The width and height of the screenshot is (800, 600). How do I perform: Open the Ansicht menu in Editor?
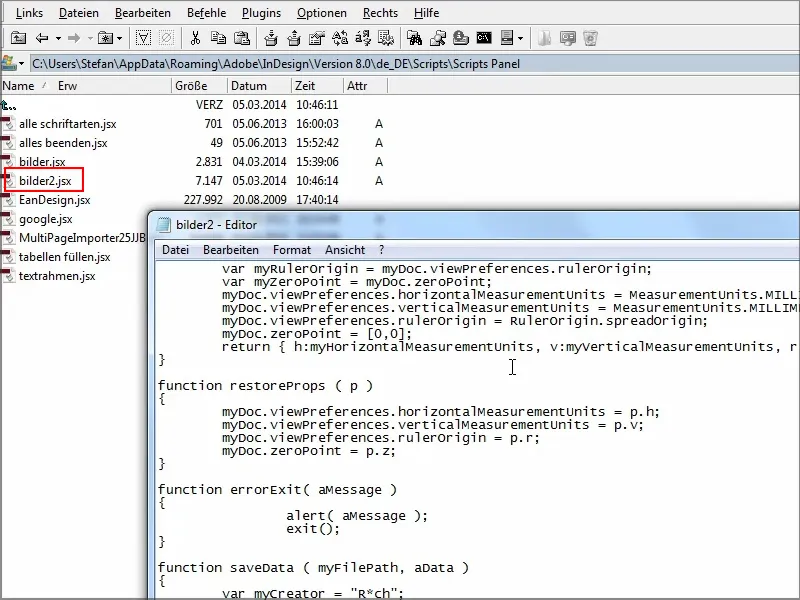pyautogui.click(x=345, y=250)
